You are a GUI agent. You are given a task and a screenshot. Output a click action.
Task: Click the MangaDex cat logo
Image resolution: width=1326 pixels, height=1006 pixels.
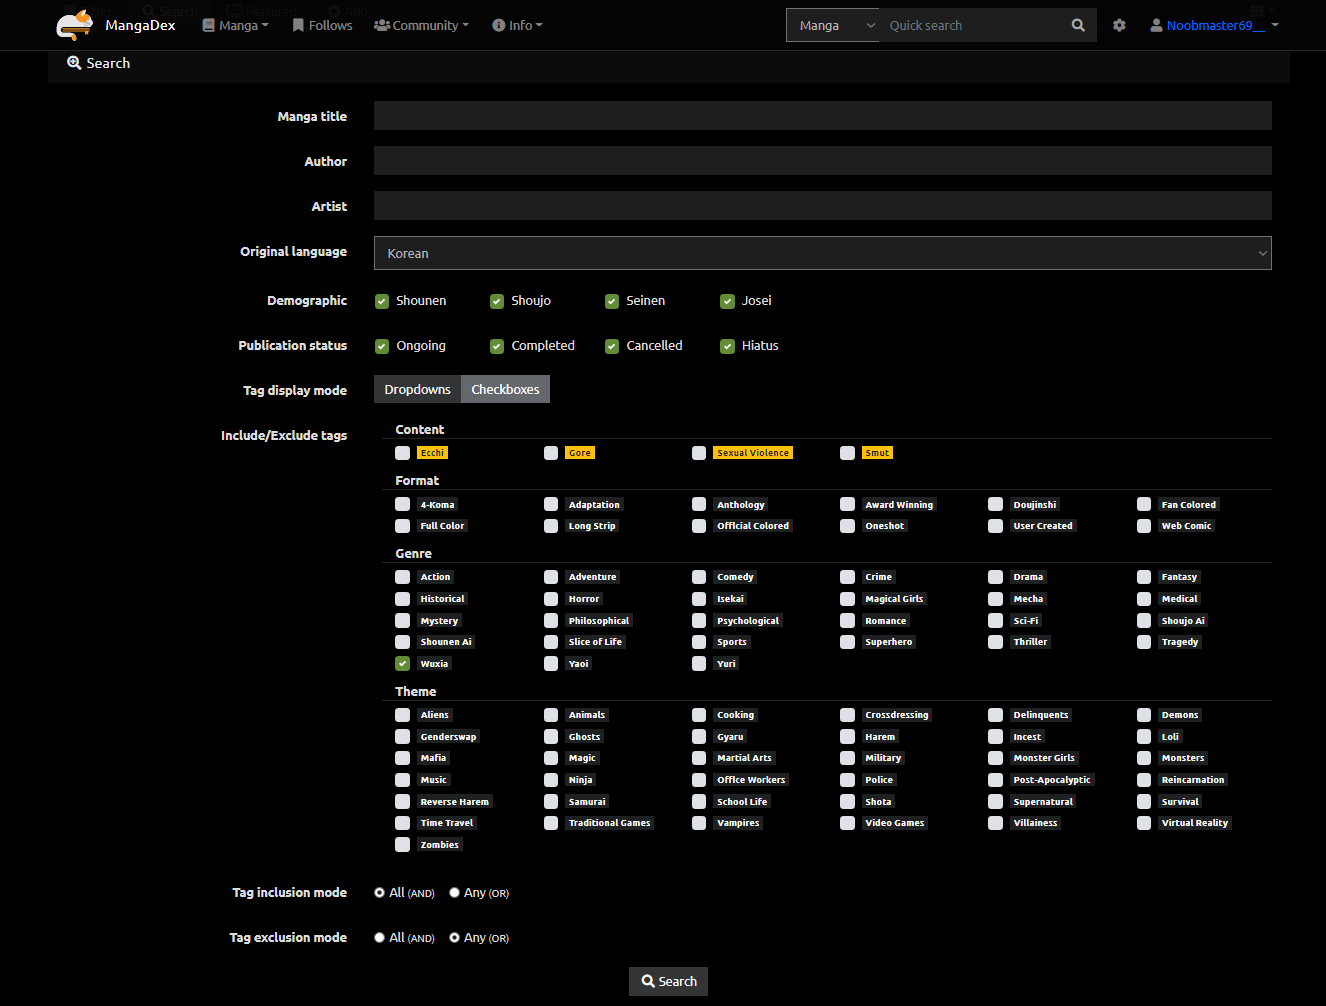click(75, 25)
